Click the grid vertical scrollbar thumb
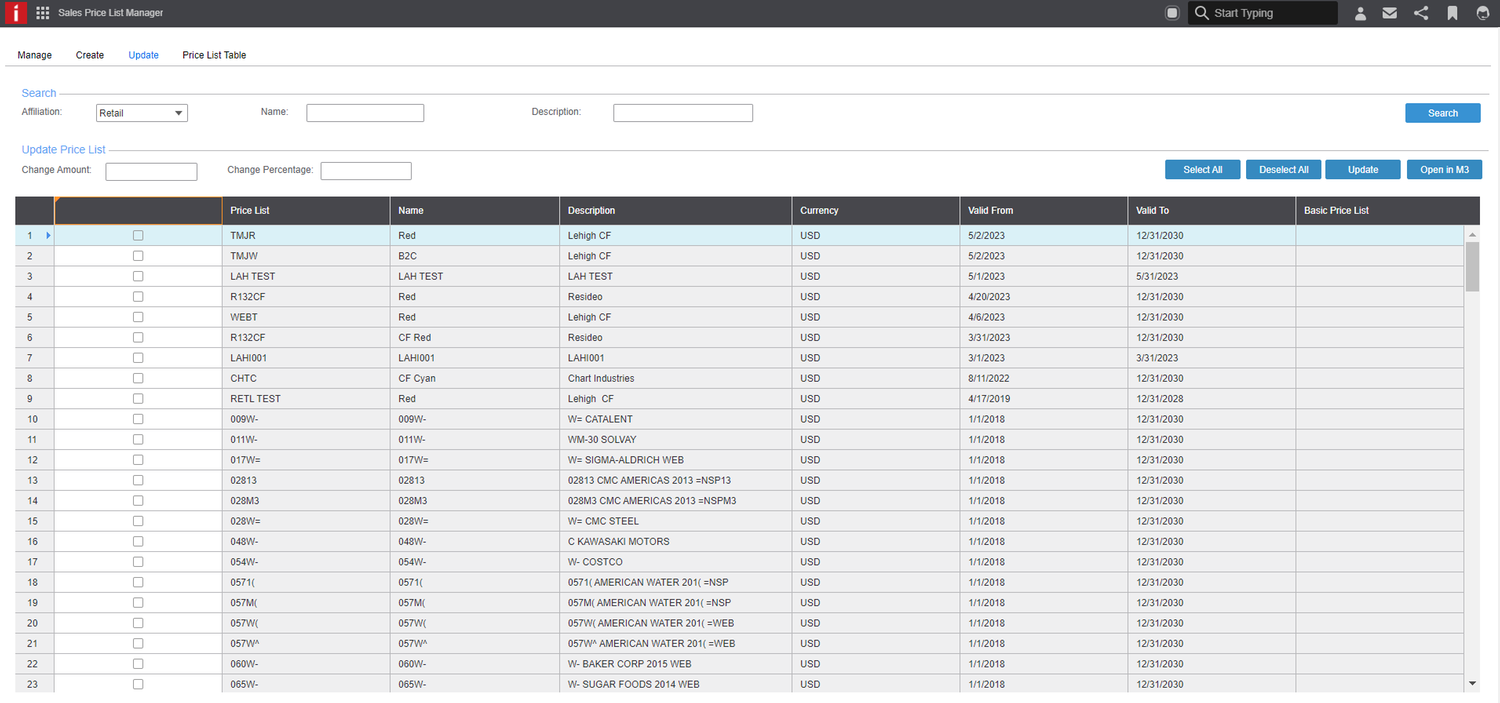The image size is (1500, 703). coord(1472,266)
